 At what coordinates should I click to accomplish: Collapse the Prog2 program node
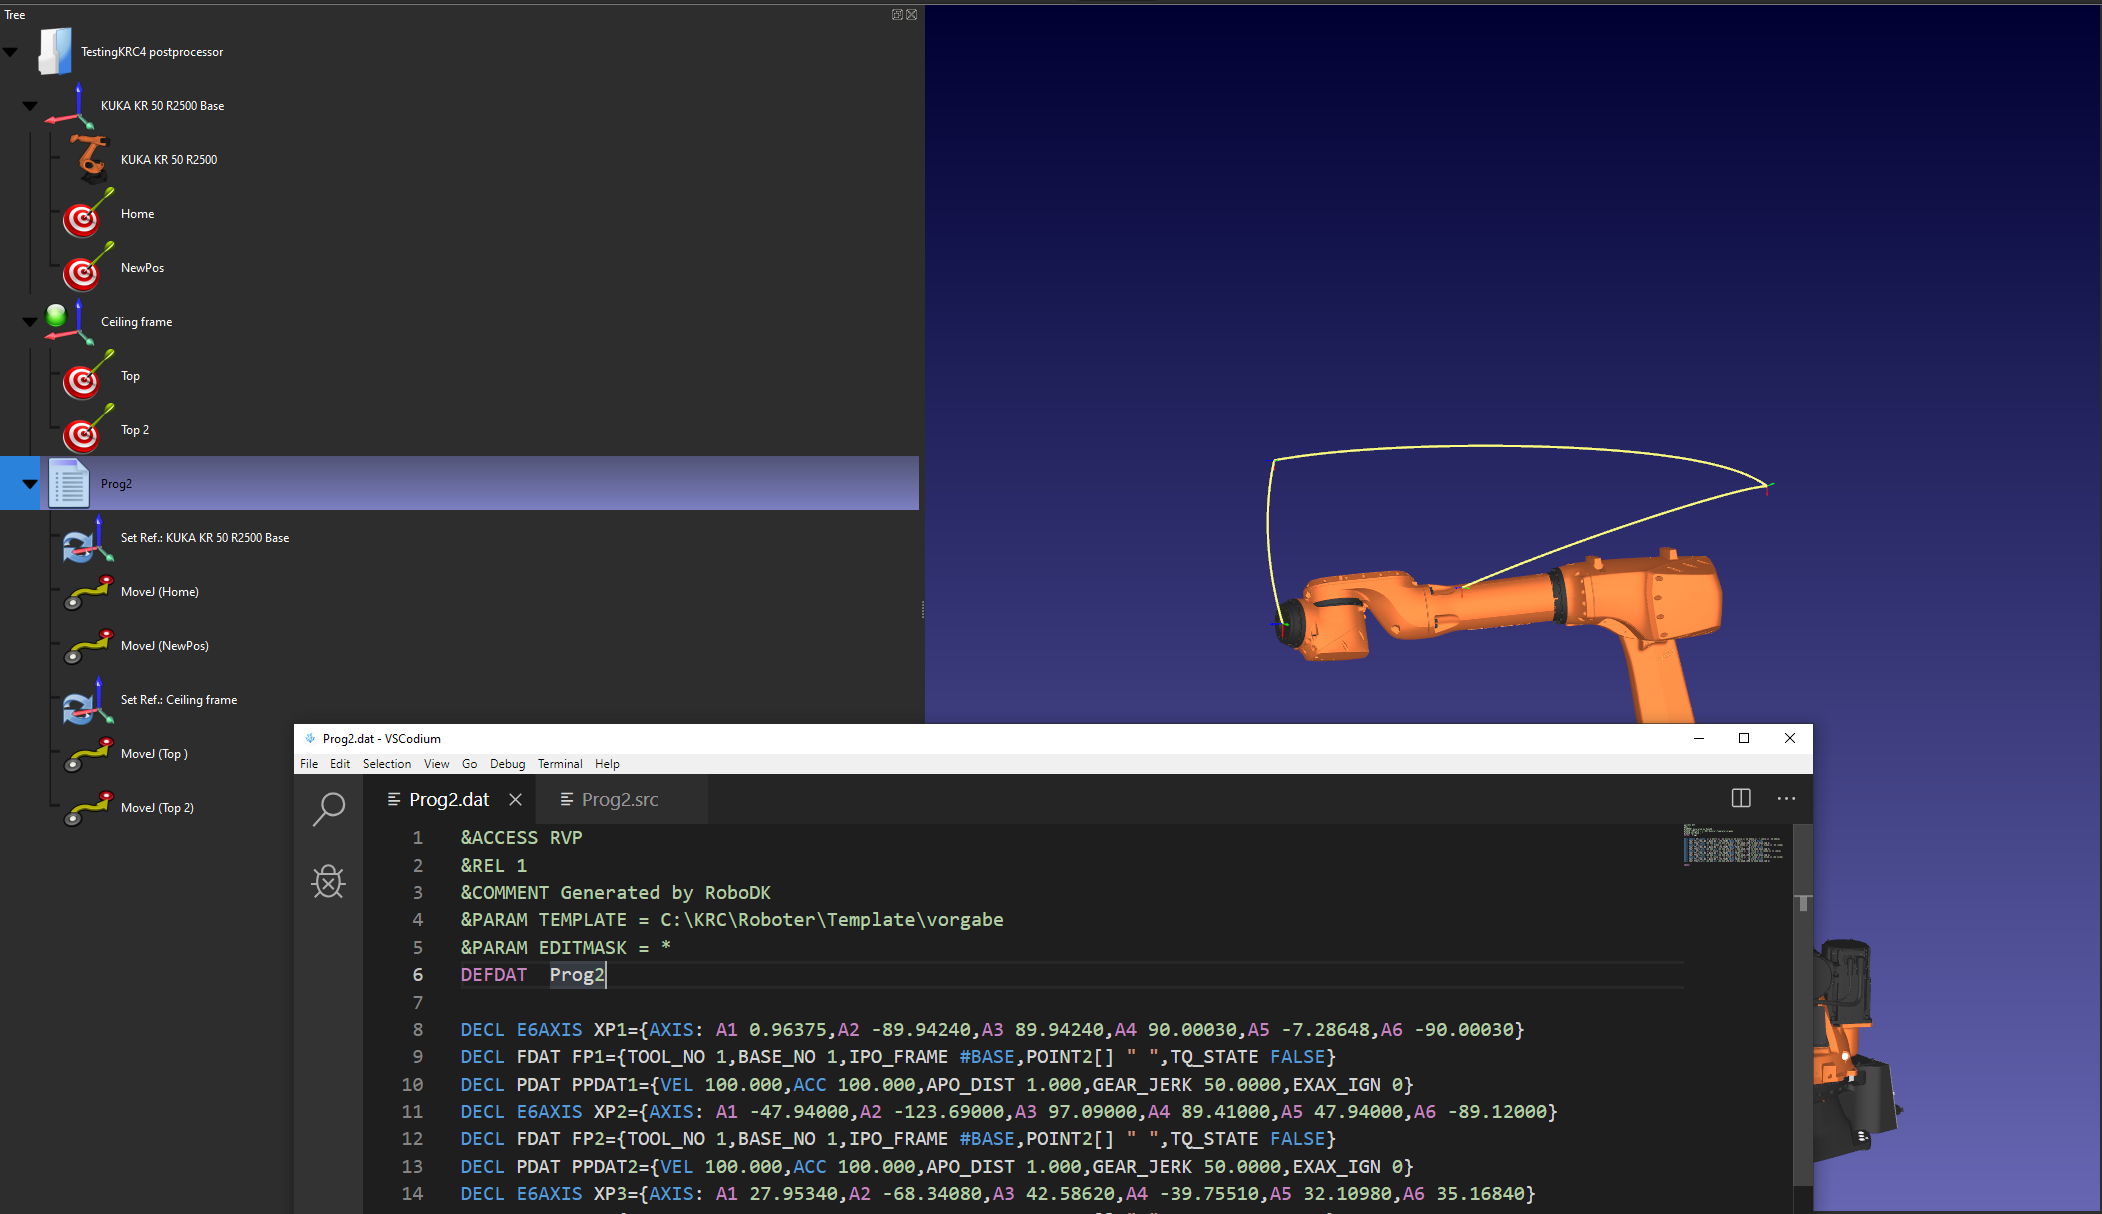coord(30,484)
